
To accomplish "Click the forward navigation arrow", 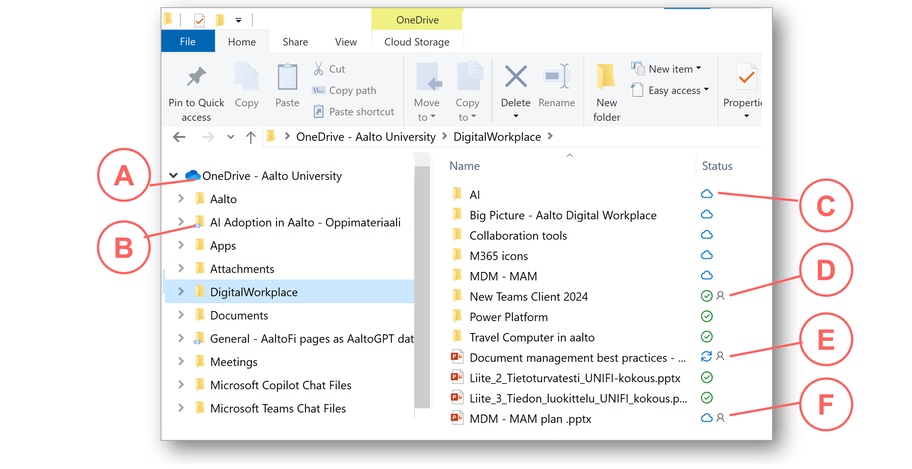I will [208, 137].
